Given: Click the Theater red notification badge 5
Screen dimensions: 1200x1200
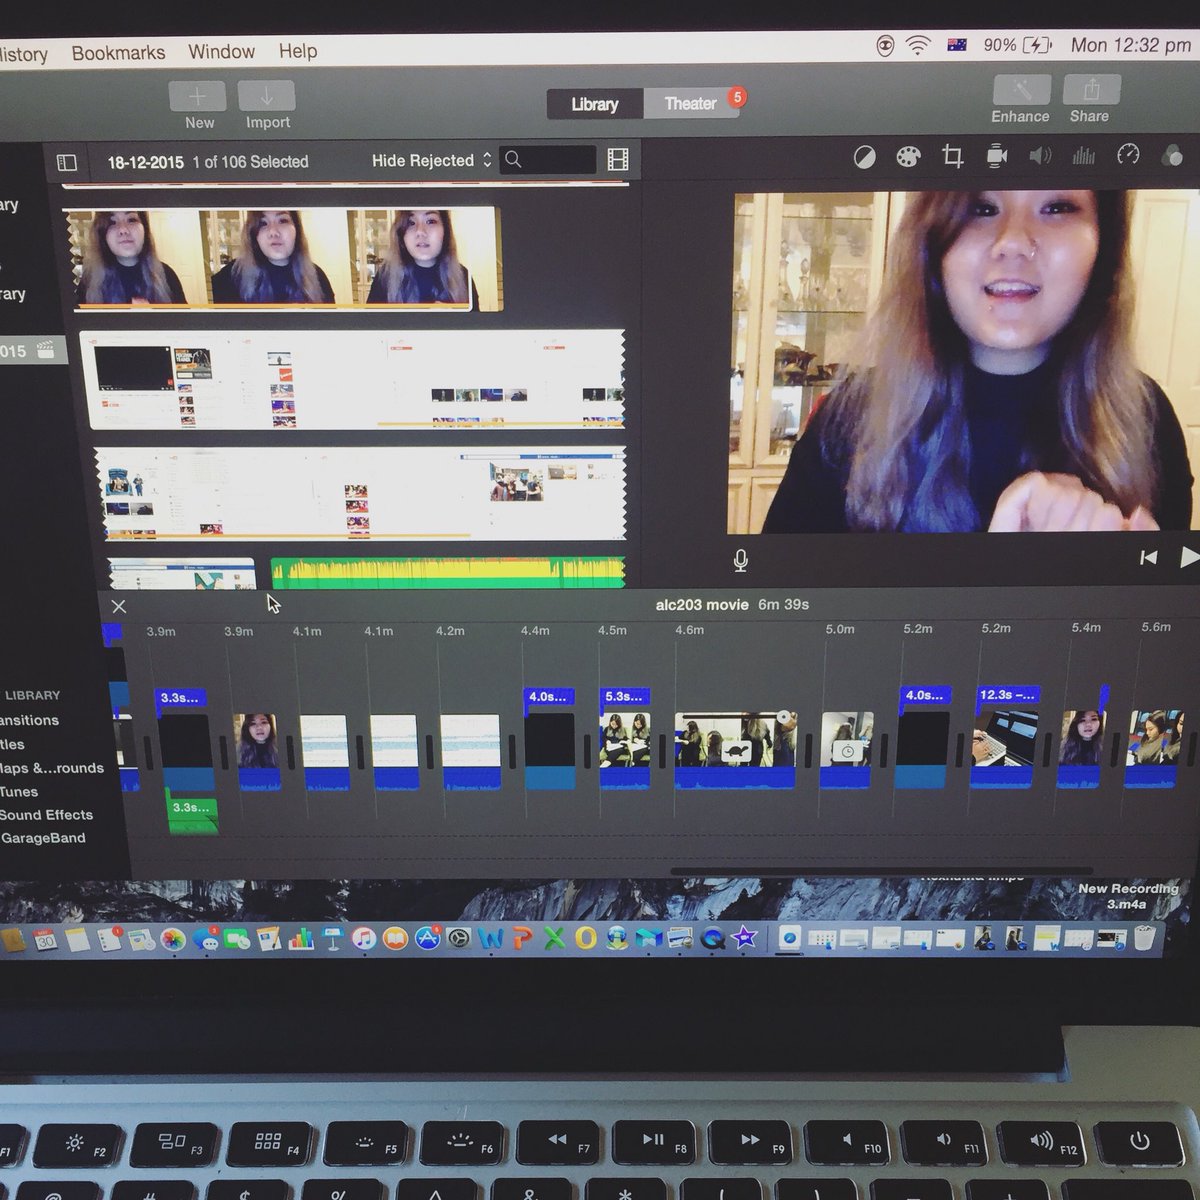Looking at the screenshot, I should 737,97.
